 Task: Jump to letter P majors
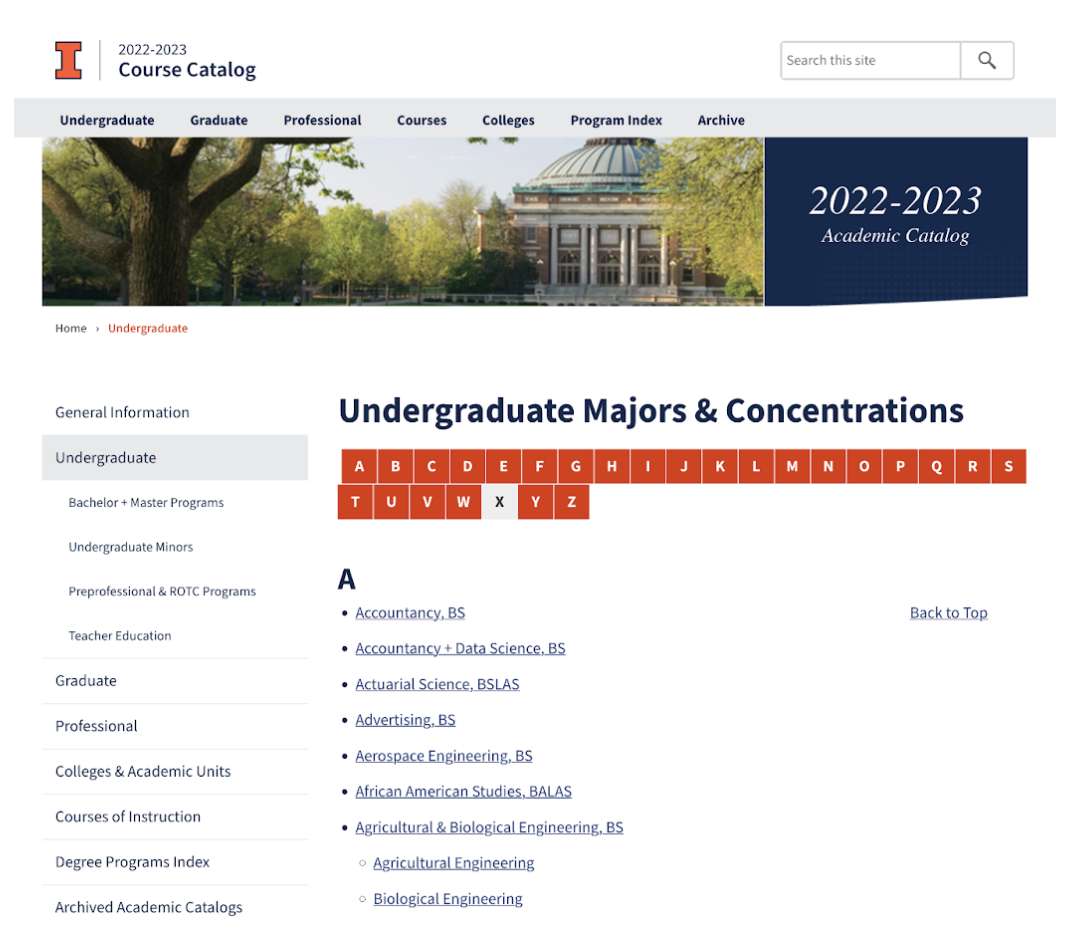900,466
